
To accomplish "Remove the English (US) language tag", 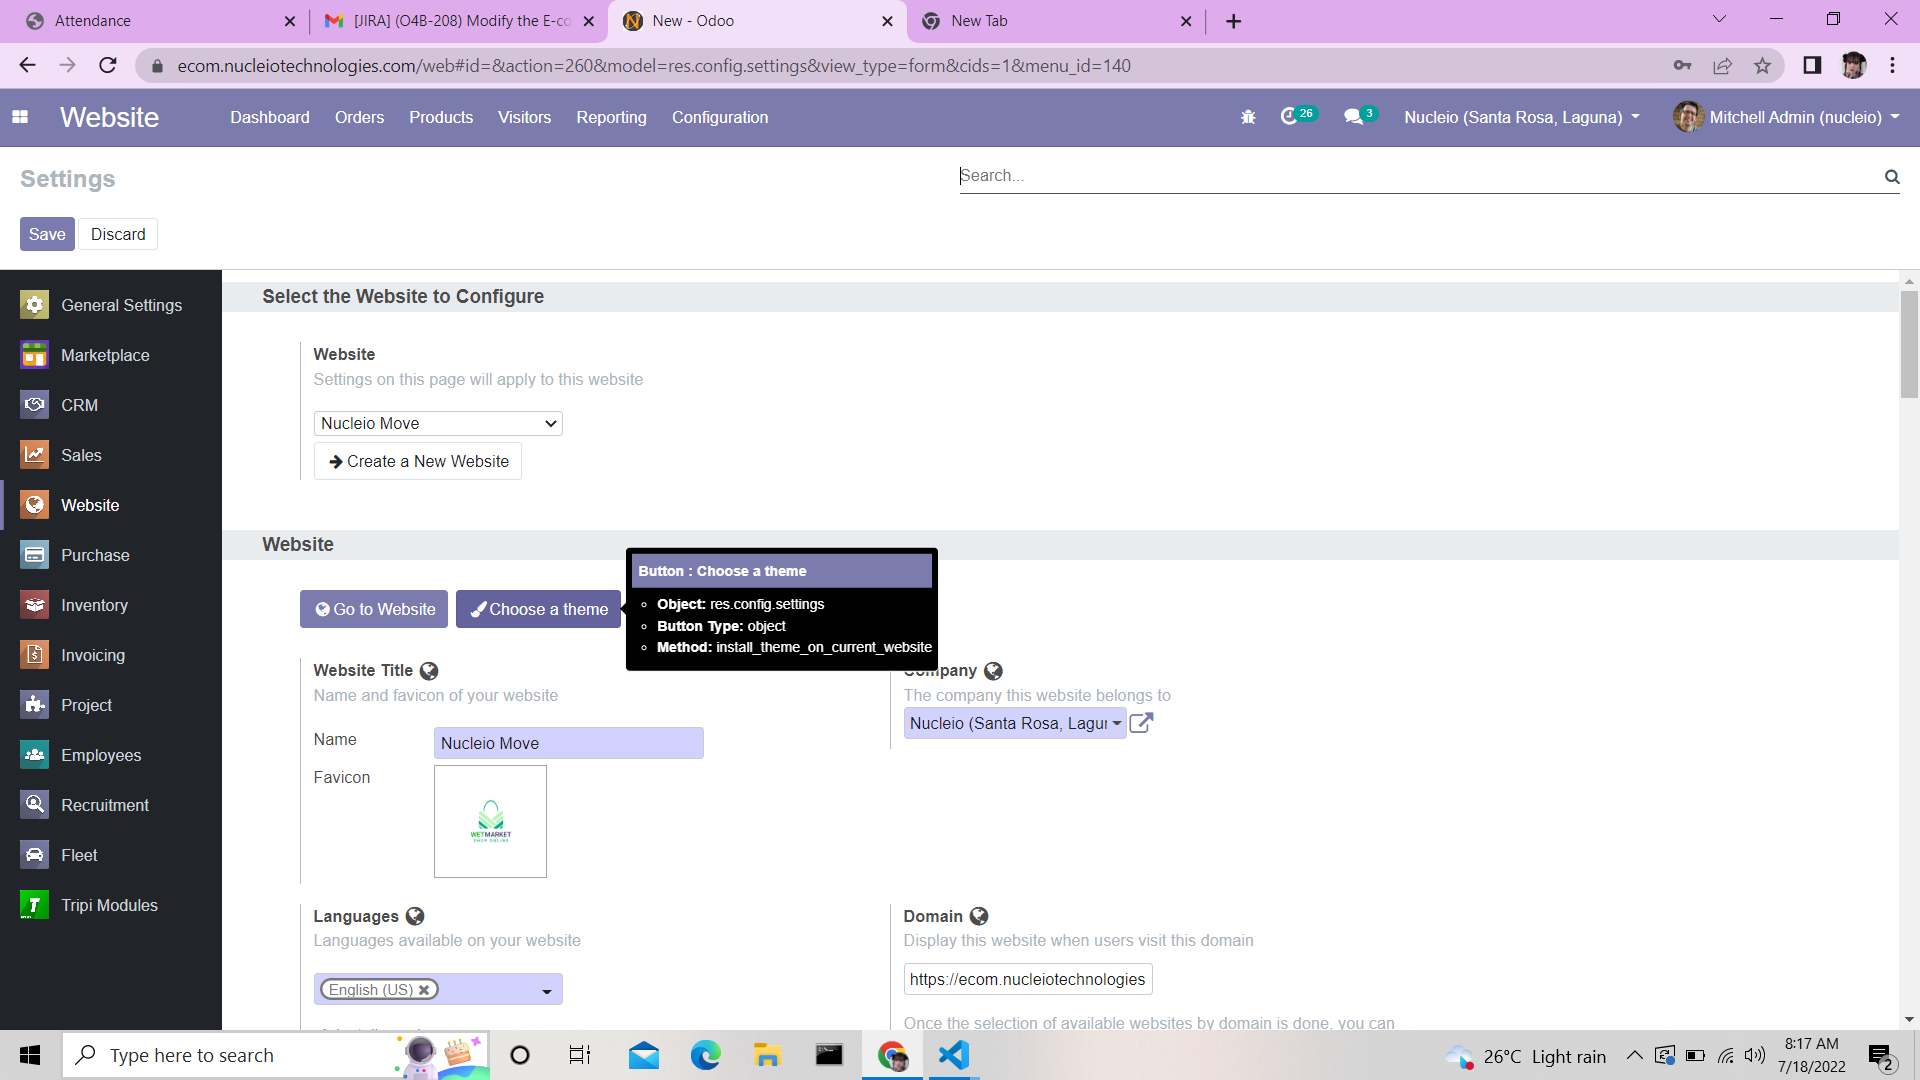I will tap(424, 990).
